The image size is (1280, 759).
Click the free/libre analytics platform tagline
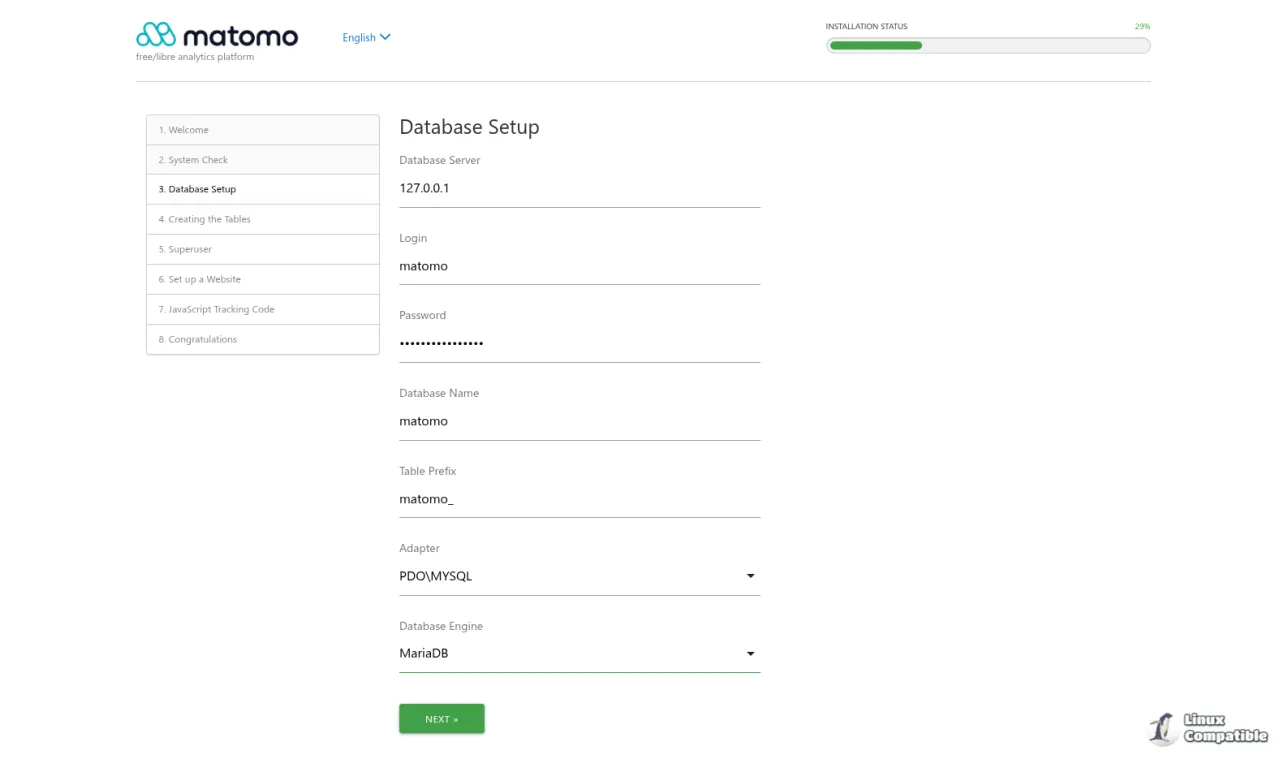click(195, 57)
